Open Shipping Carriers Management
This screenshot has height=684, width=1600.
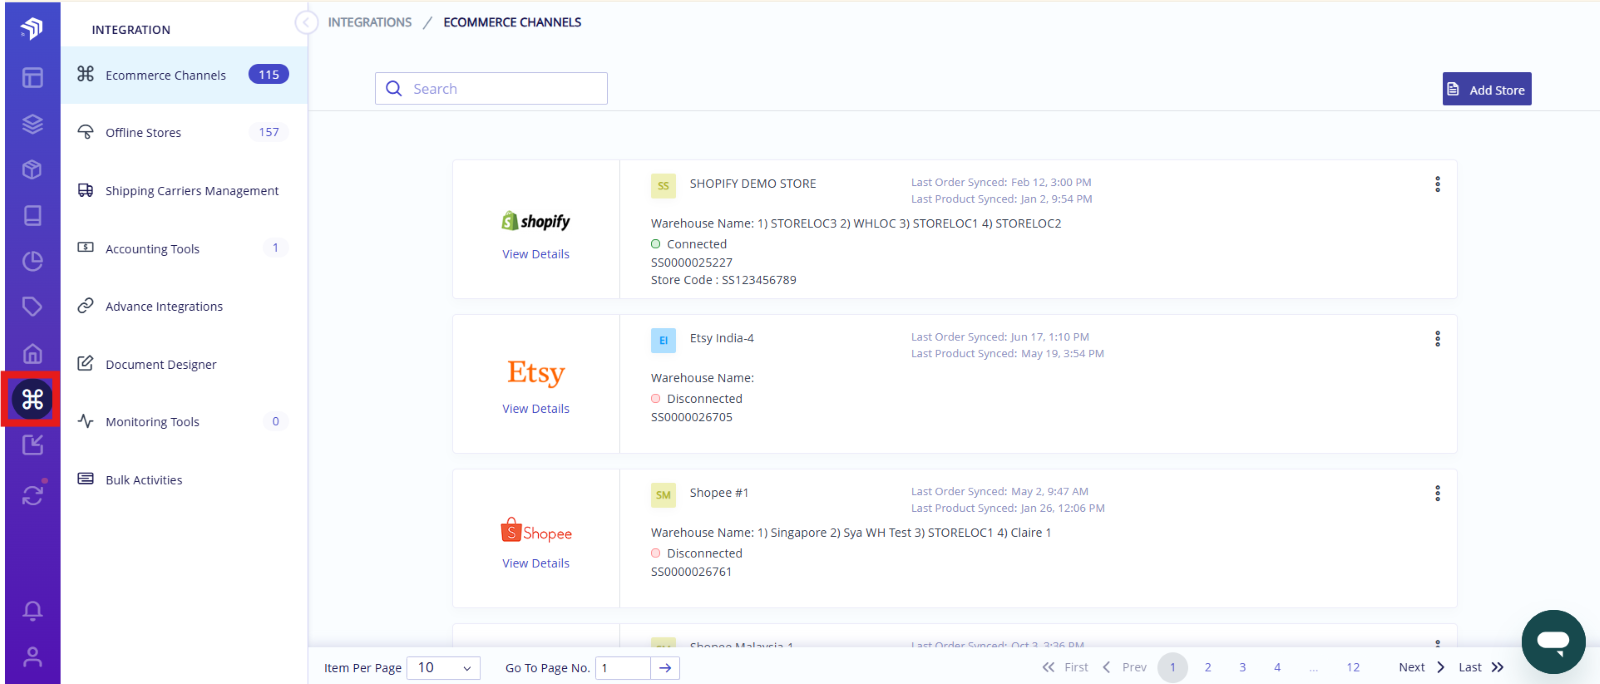point(184,190)
